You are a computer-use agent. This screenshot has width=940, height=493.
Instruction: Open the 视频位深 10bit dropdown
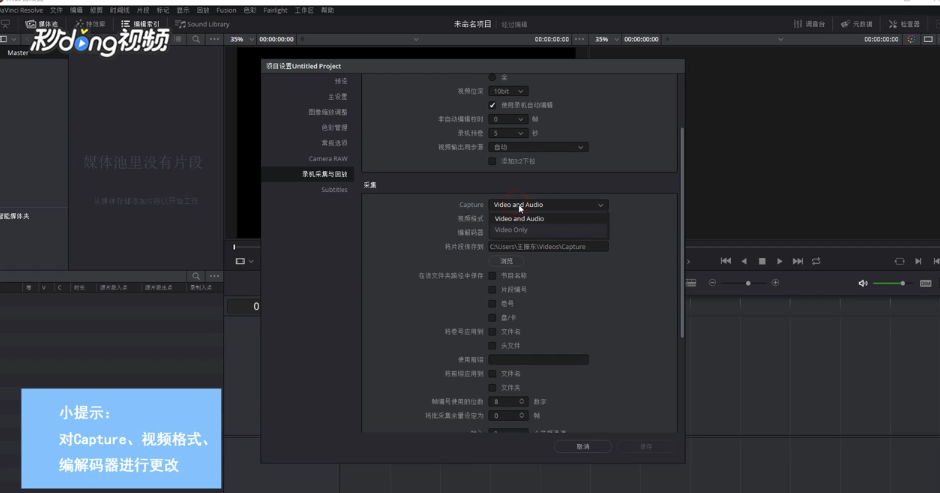tap(508, 91)
